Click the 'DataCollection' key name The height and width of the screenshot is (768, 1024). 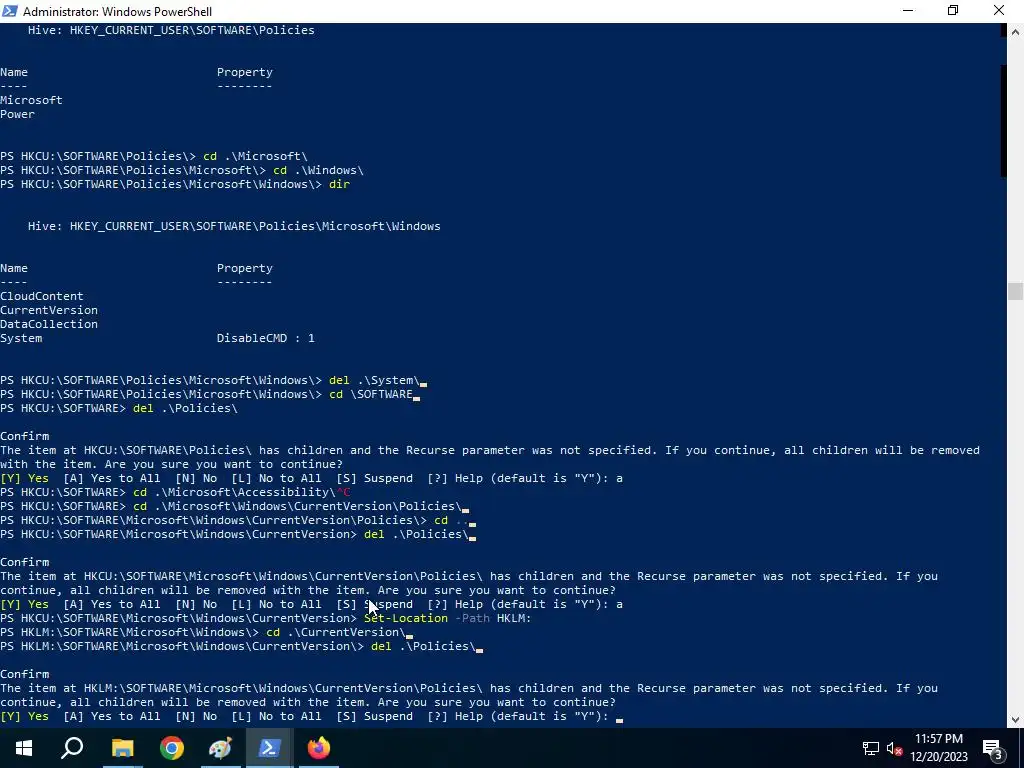point(49,324)
